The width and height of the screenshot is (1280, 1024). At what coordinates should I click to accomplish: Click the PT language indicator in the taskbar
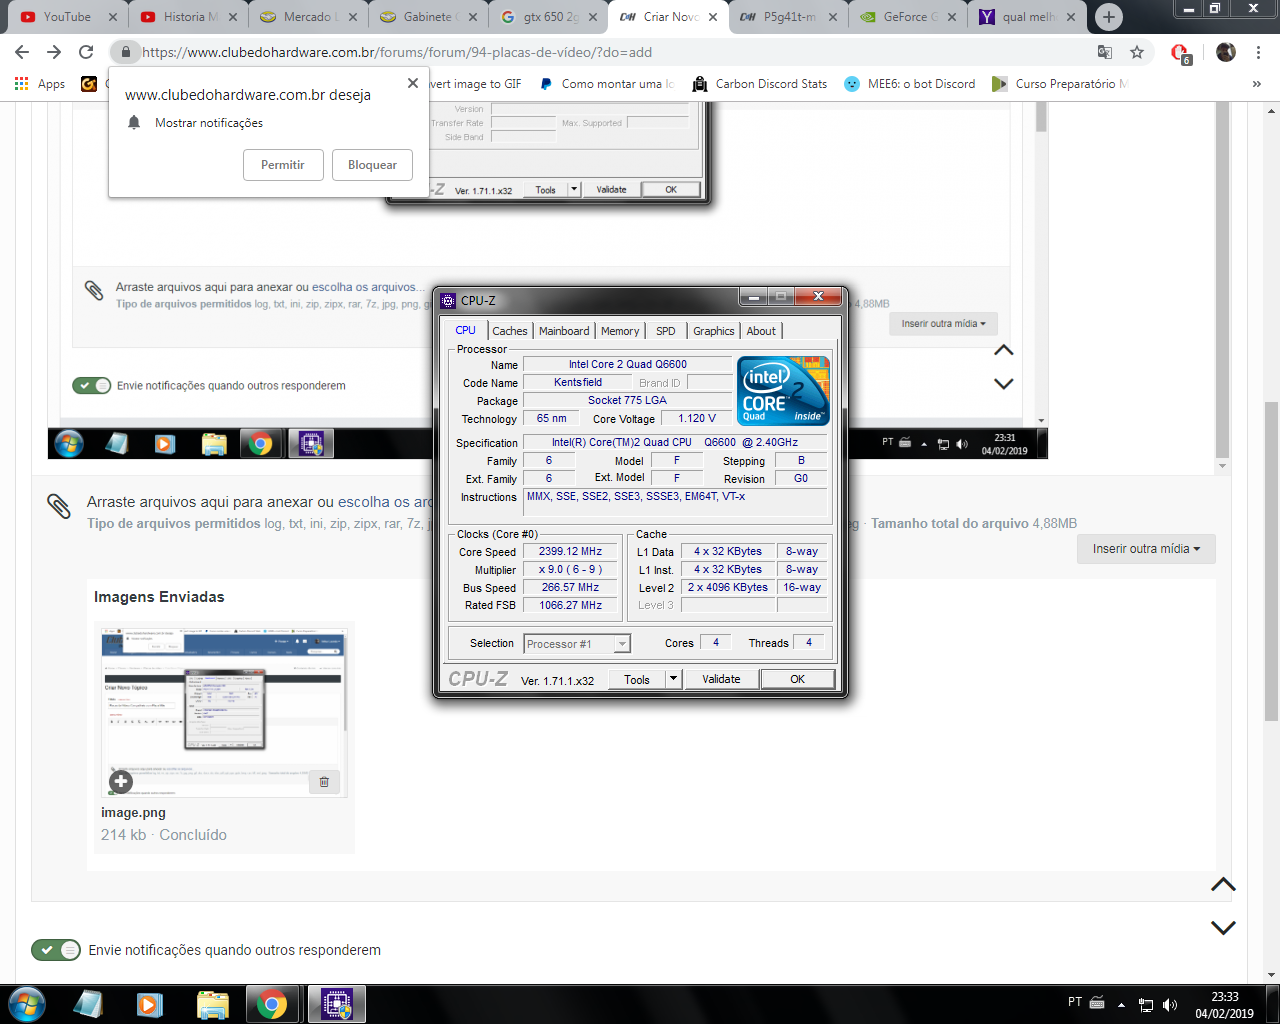click(1075, 1002)
